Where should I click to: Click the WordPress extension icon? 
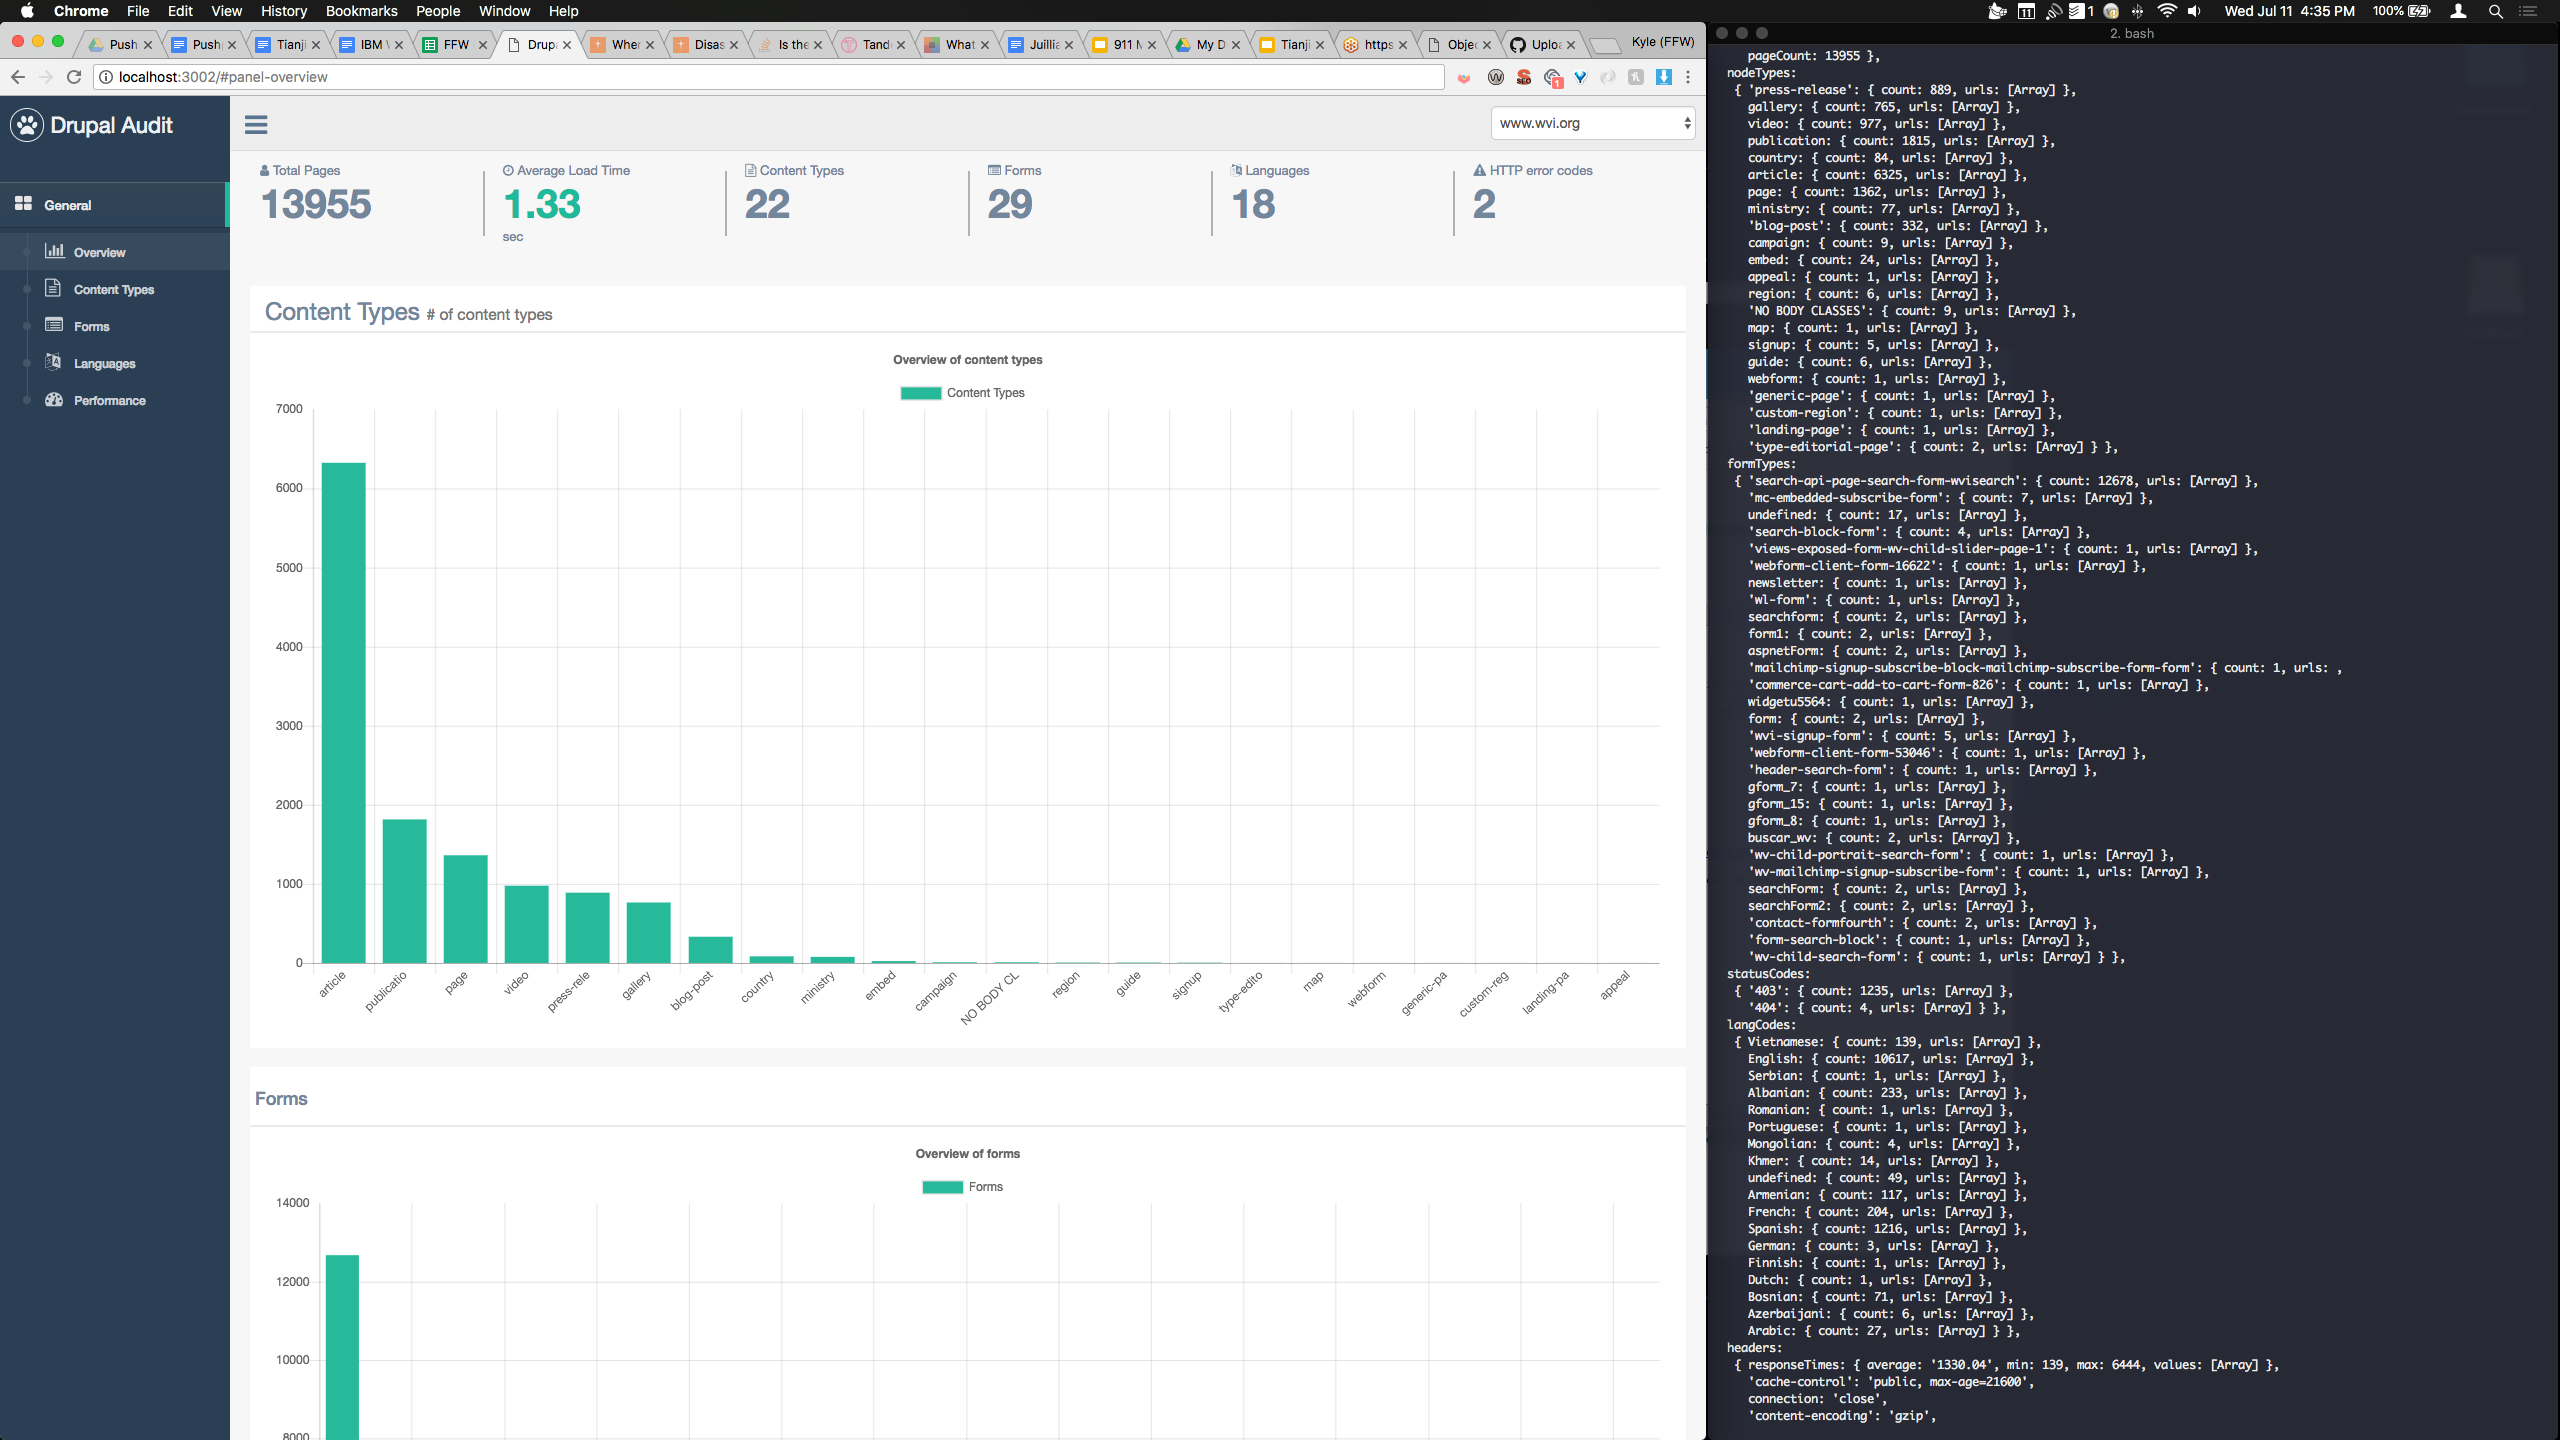[1496, 77]
